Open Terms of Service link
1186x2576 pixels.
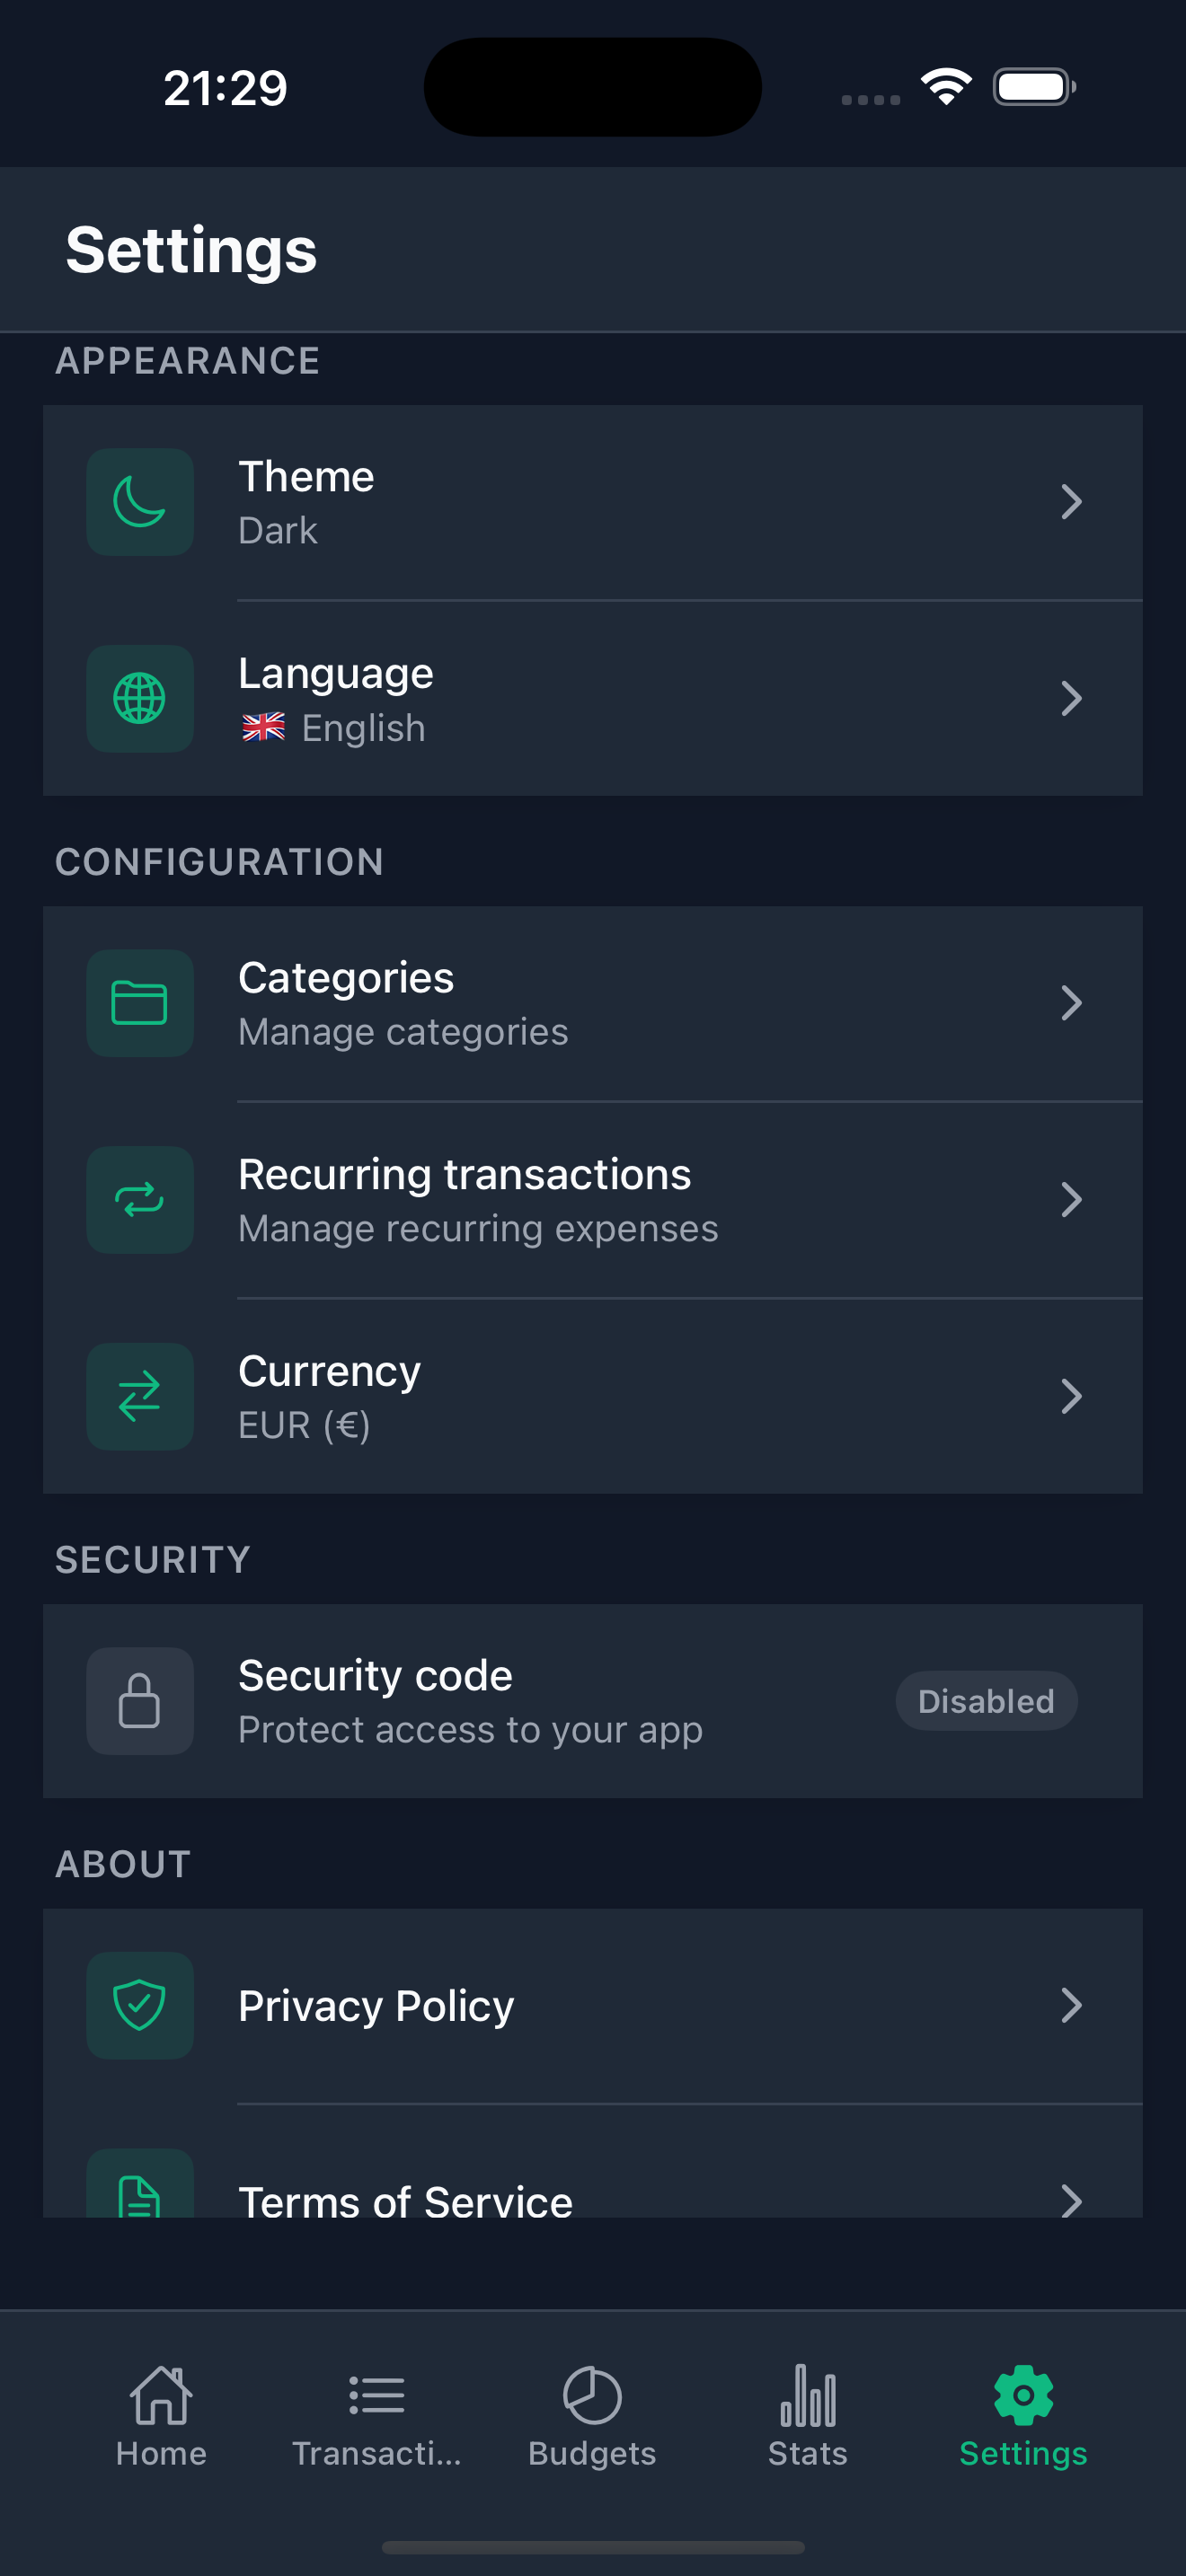coord(405,2200)
